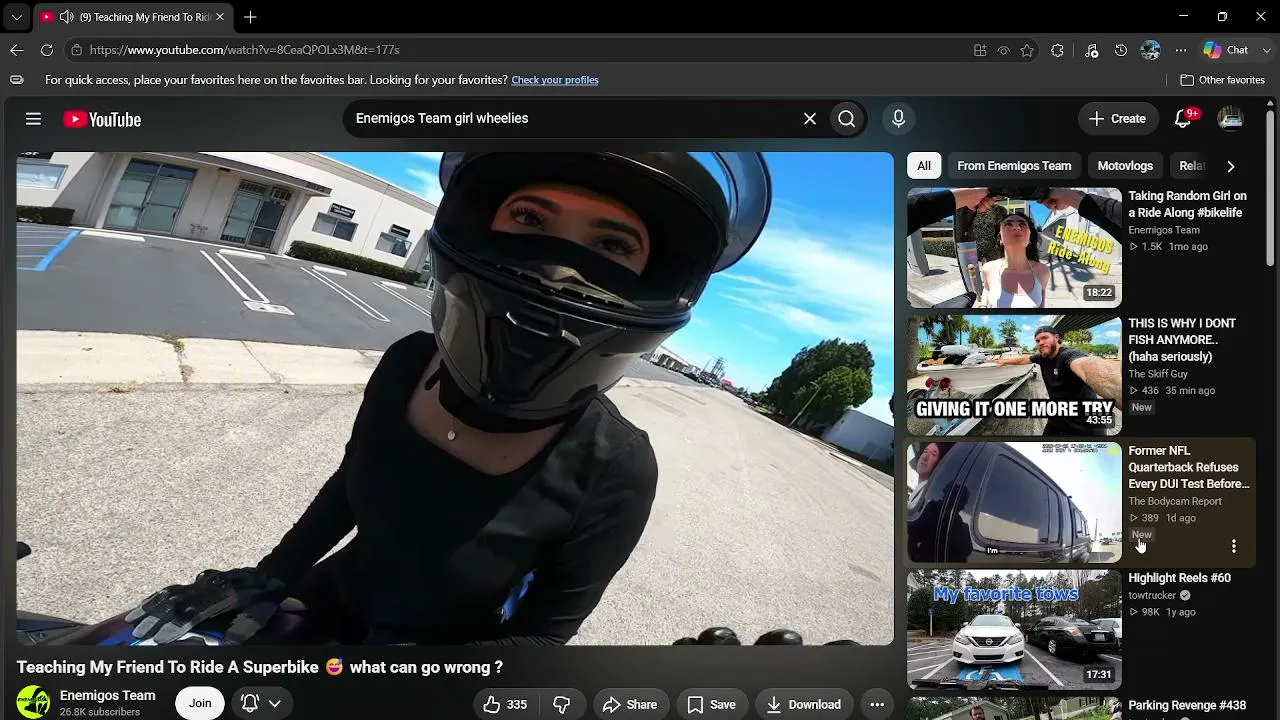Open Highlight Reels #60 thumbnail
The height and width of the screenshot is (720, 1280).
coord(1014,630)
